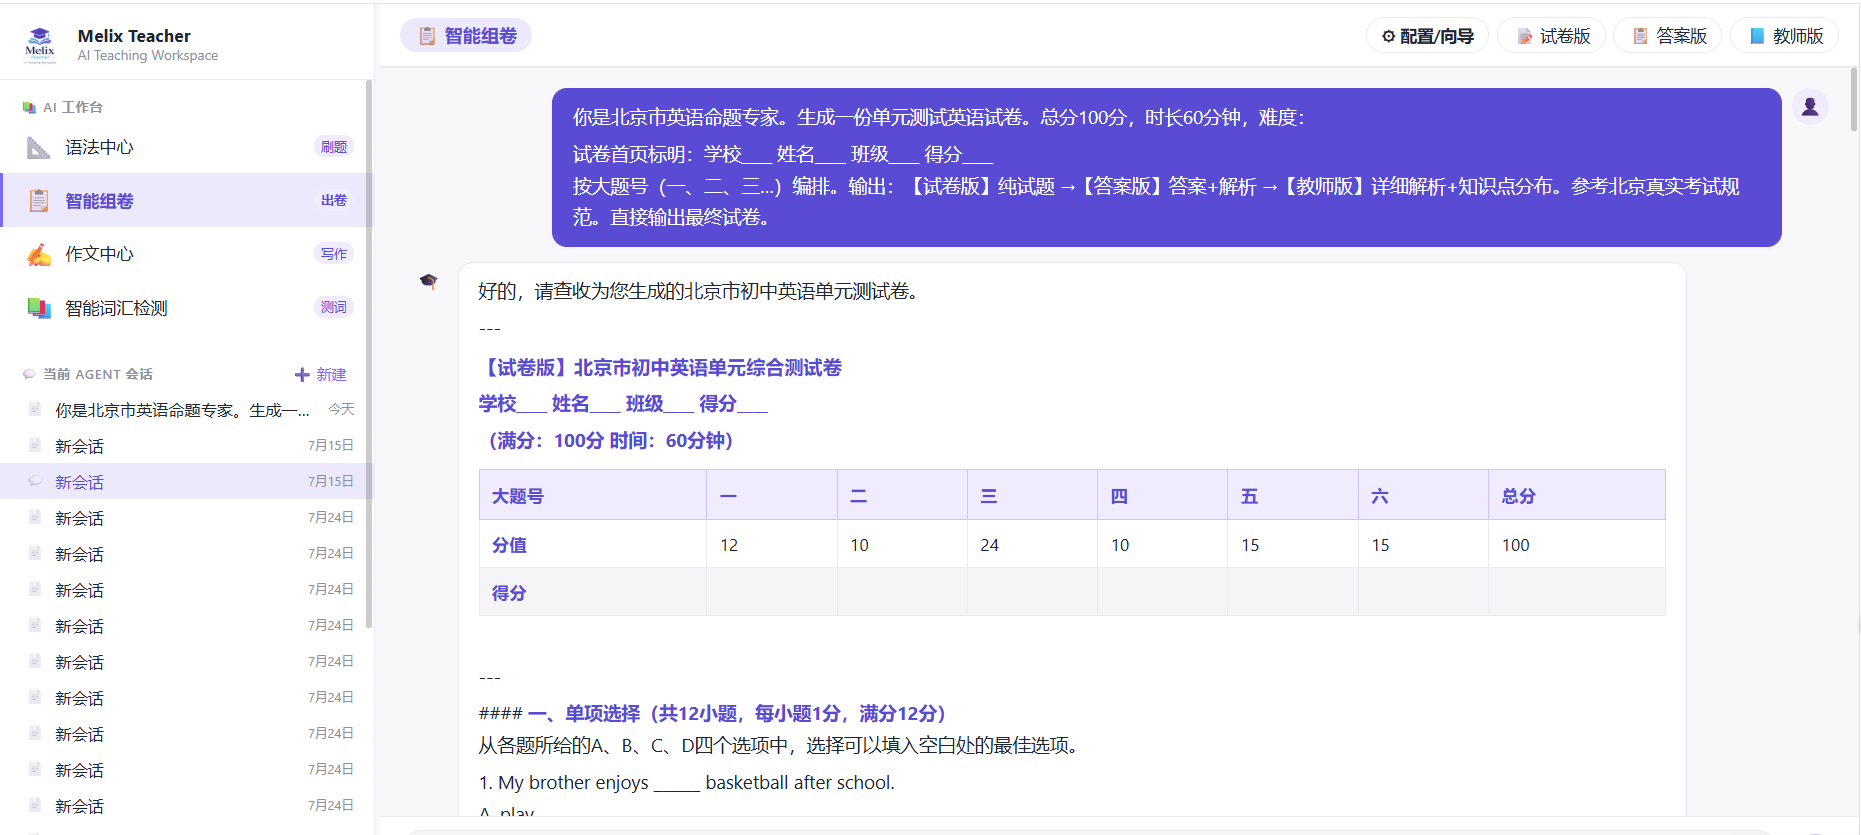Image resolution: width=1861 pixels, height=835 pixels.
Task: Click the graduation cap assistant icon
Action: pos(429,281)
